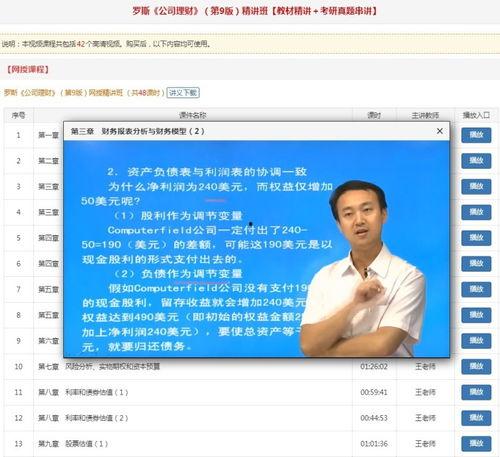Play row 11 利率和债券估值(1)
Image resolution: width=500 pixels, height=457 pixels.
coord(476,392)
